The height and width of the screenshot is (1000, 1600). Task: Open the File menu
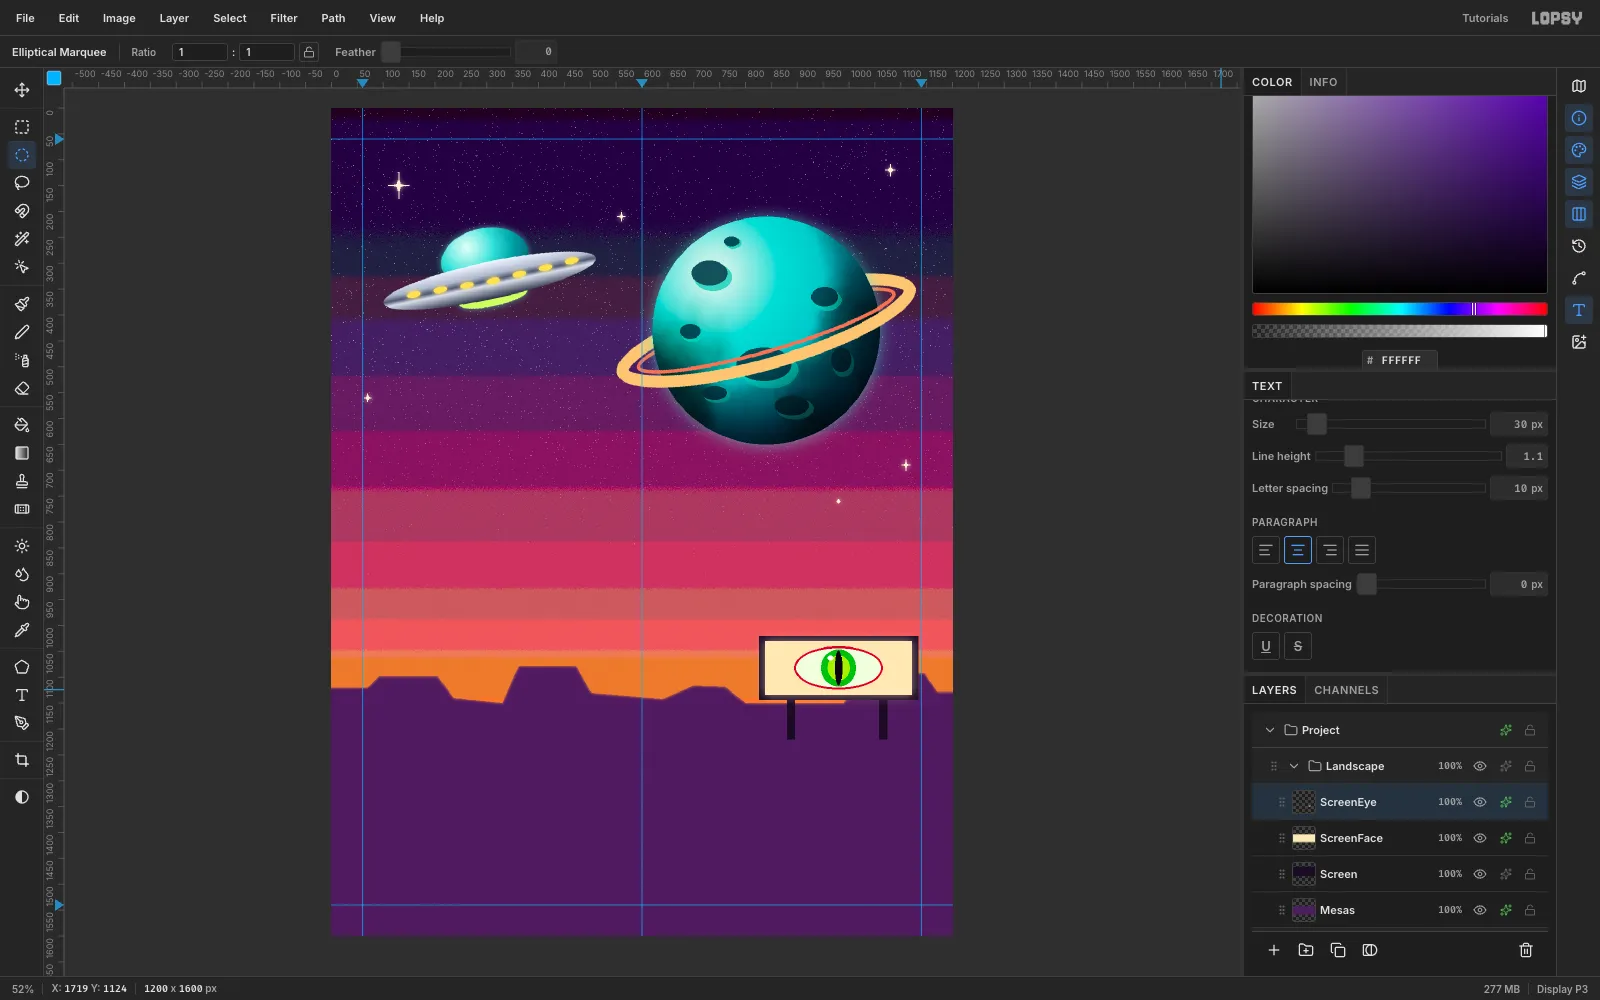pyautogui.click(x=25, y=18)
